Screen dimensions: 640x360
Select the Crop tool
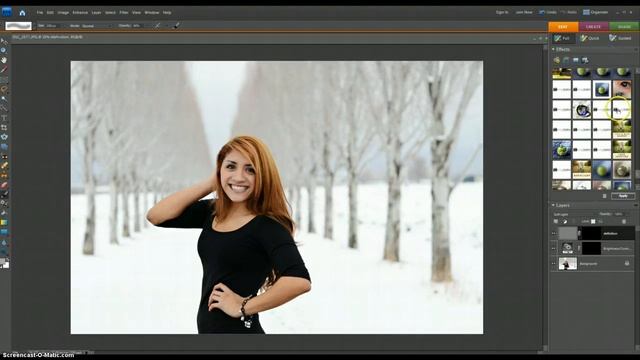4,127
